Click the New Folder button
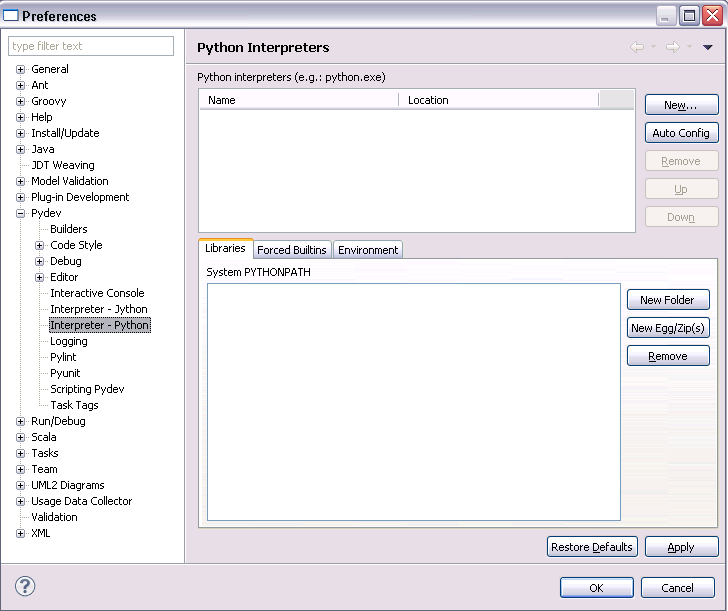The width and height of the screenshot is (728, 611). tap(667, 300)
